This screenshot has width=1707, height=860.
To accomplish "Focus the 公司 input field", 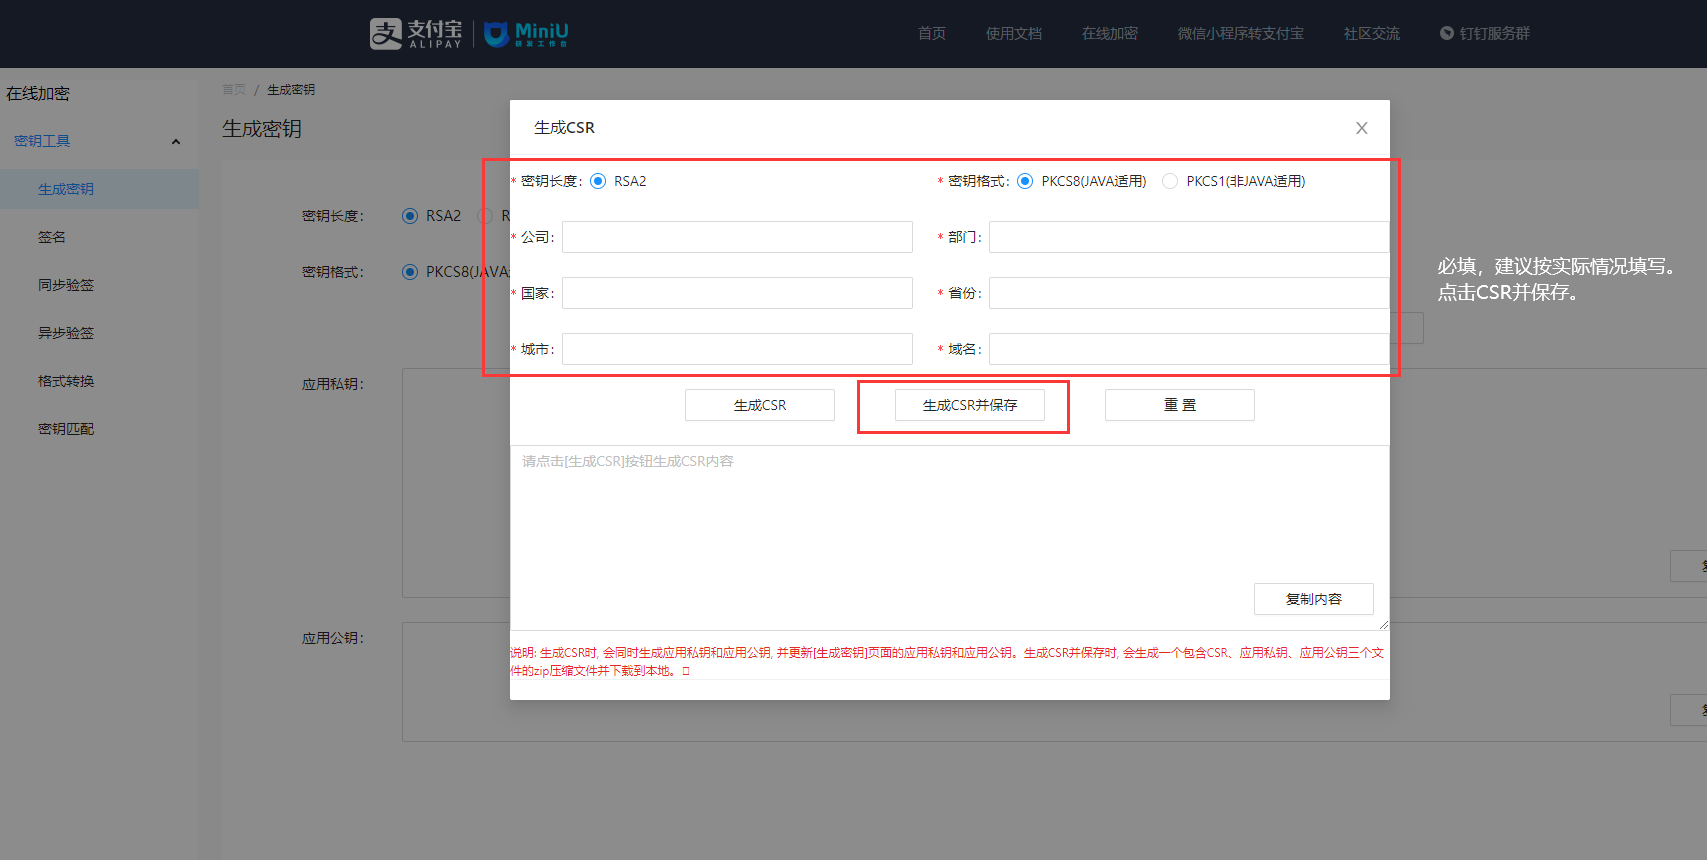I will [737, 237].
